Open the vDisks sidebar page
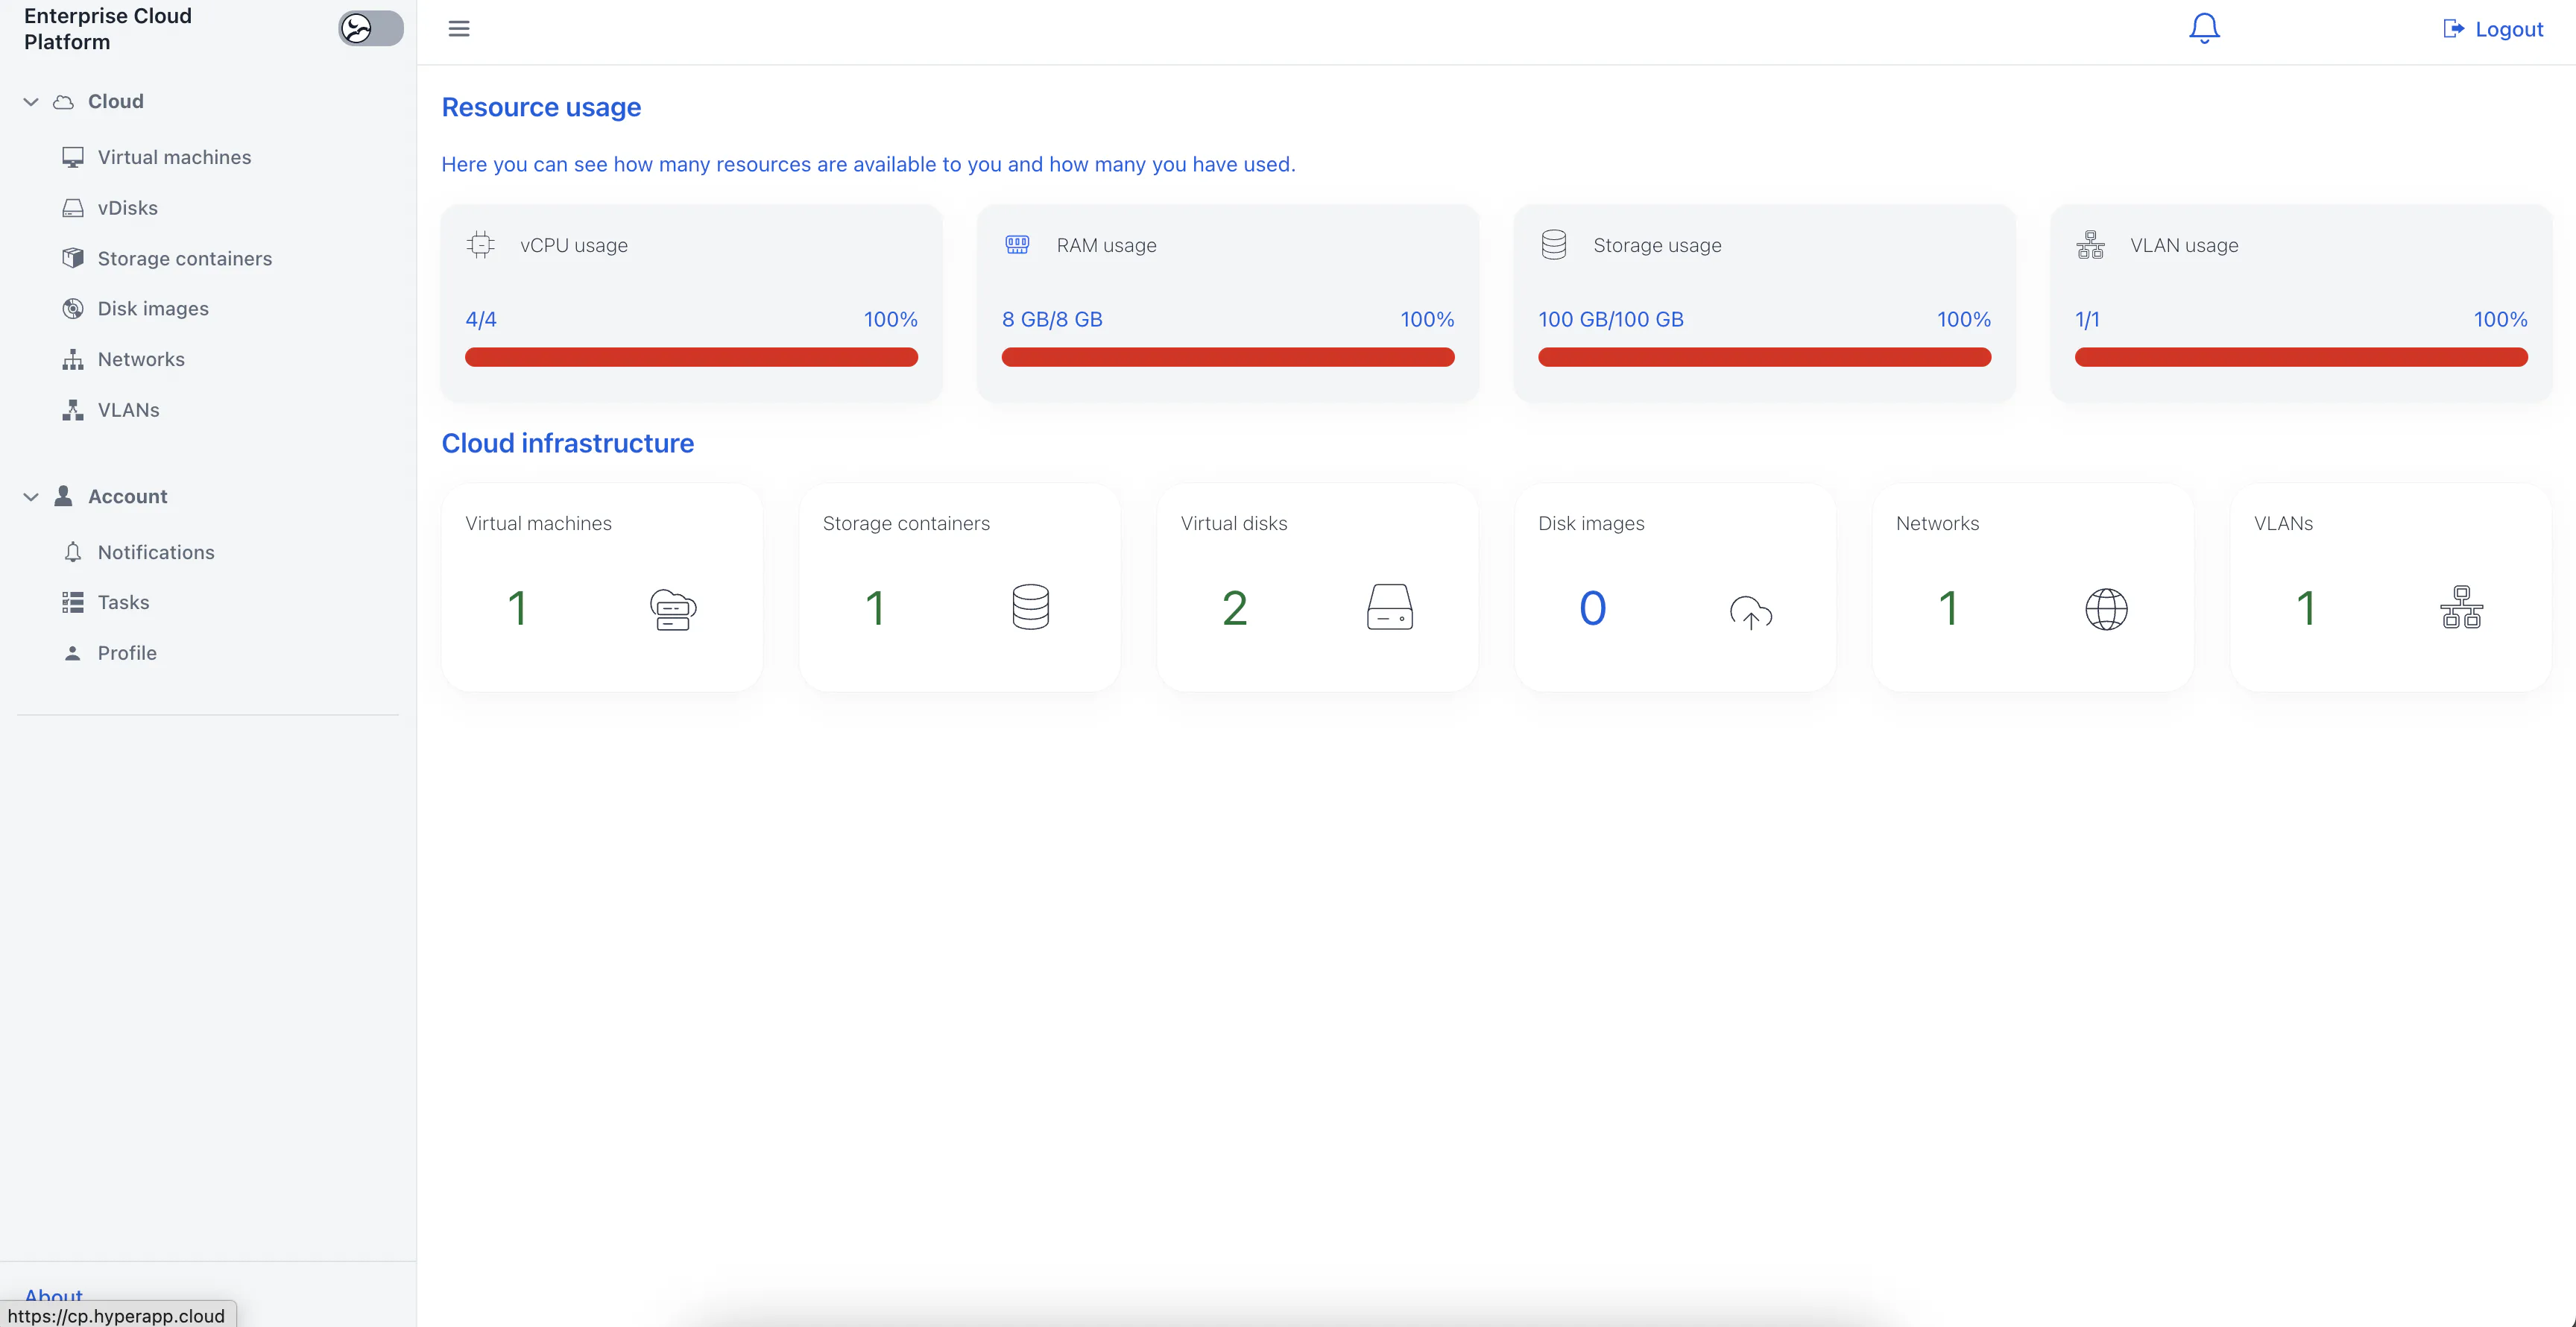The image size is (2576, 1327). pos(127,208)
